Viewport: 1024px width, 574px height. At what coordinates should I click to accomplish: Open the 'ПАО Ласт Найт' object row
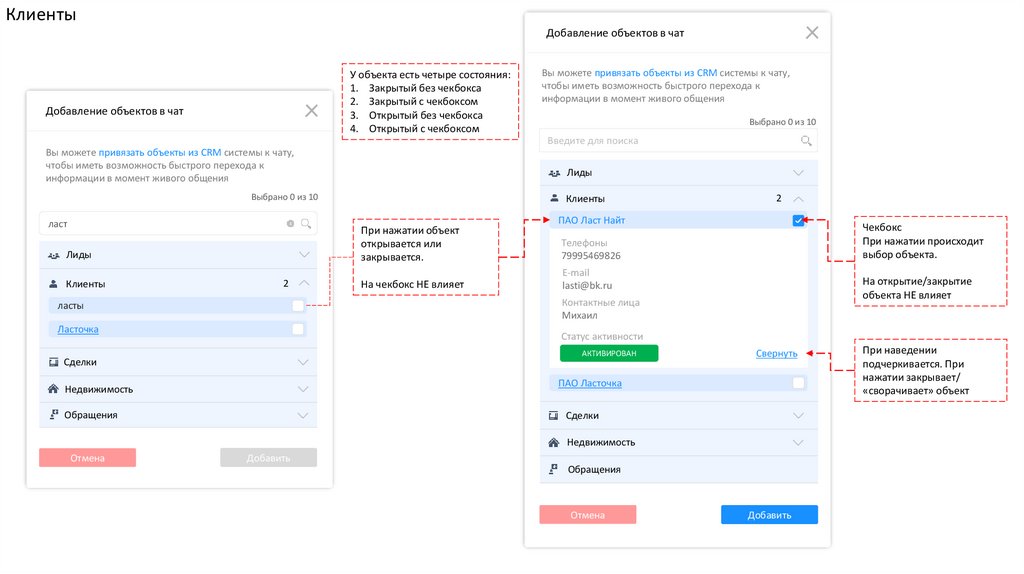(592, 220)
